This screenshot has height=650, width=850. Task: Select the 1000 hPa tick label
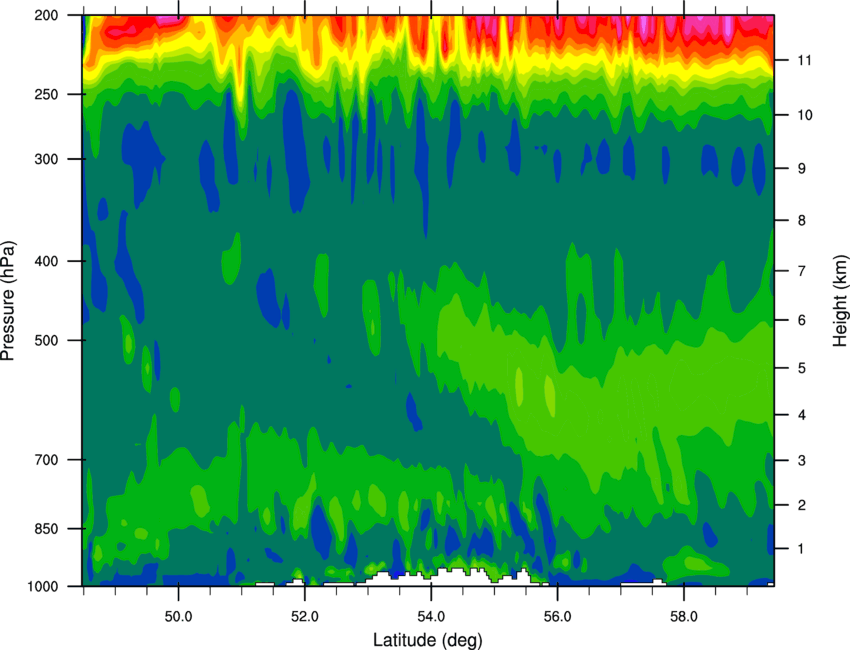point(42,587)
